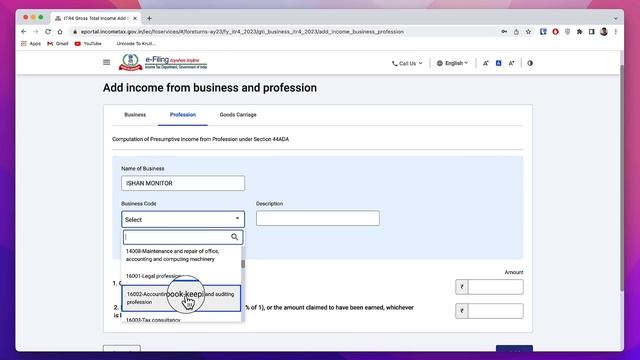Viewport: 640px width, 360px height.
Task: Expand the tab list chevron at top right
Action: click(616, 18)
